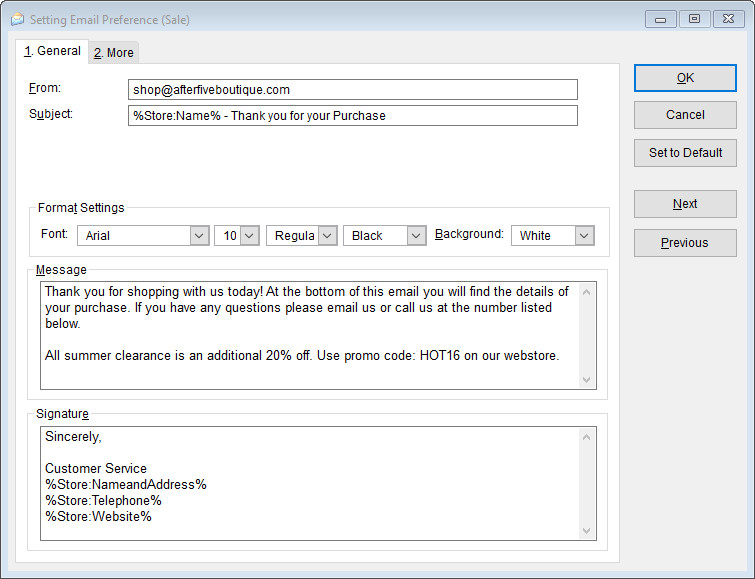This screenshot has height=579, width=755.
Task: Click the '%Store:Telephone%' line in Signature
Action: coord(103,500)
